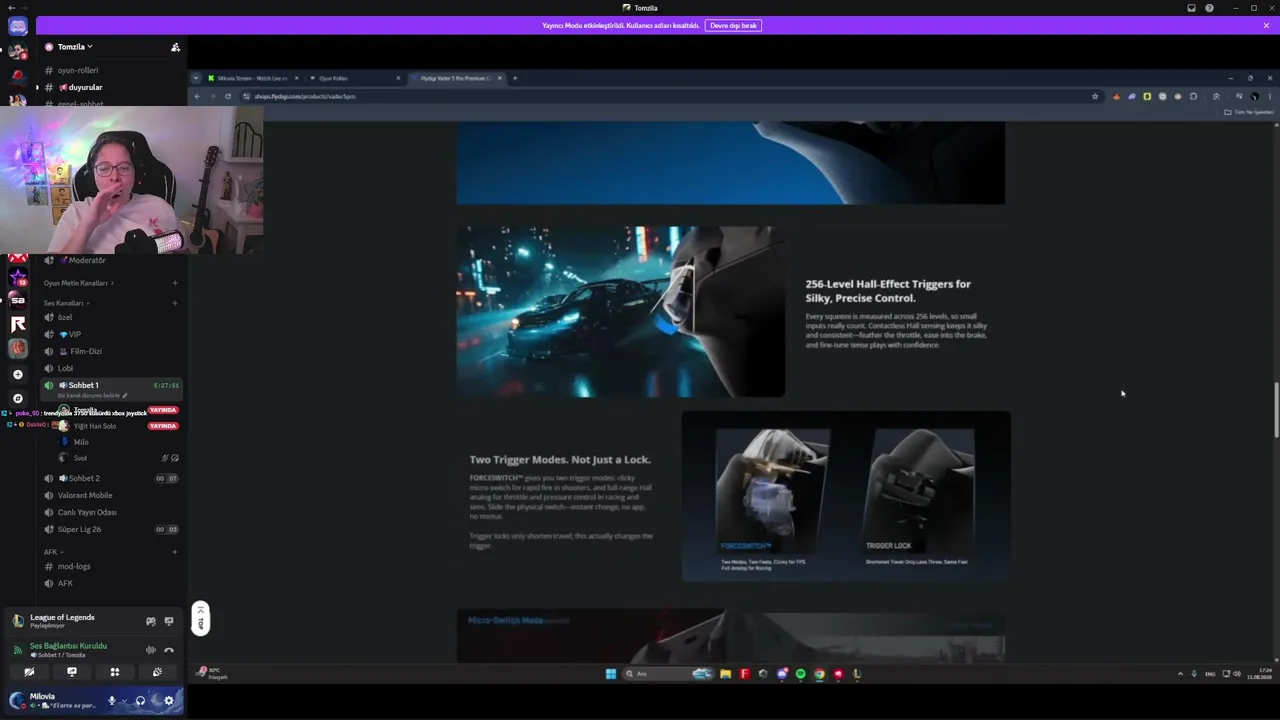Open the soundboard button in voice panel

click(157, 672)
